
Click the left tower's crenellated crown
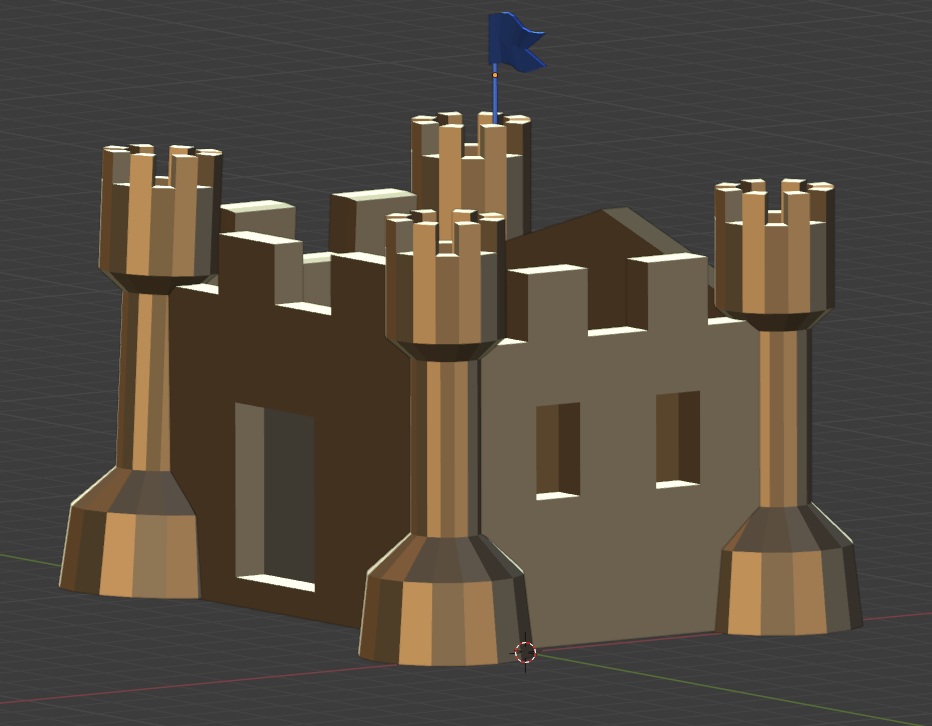160,215
